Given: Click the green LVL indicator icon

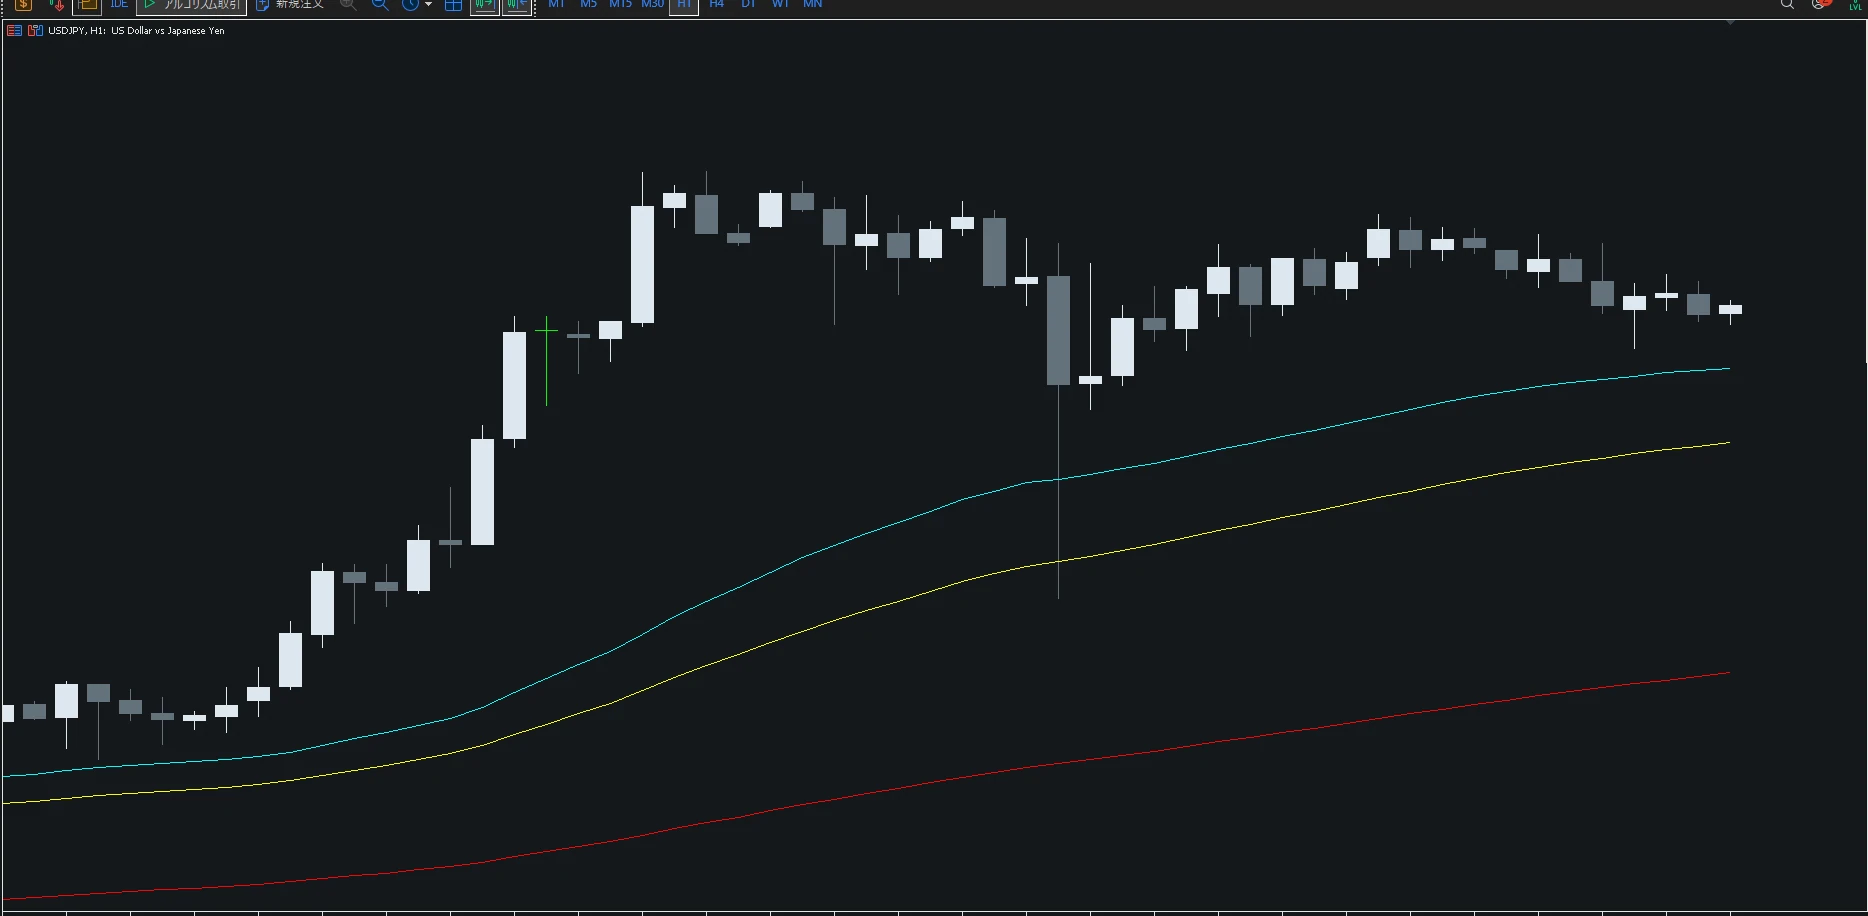Looking at the screenshot, I should click(x=1857, y=5).
